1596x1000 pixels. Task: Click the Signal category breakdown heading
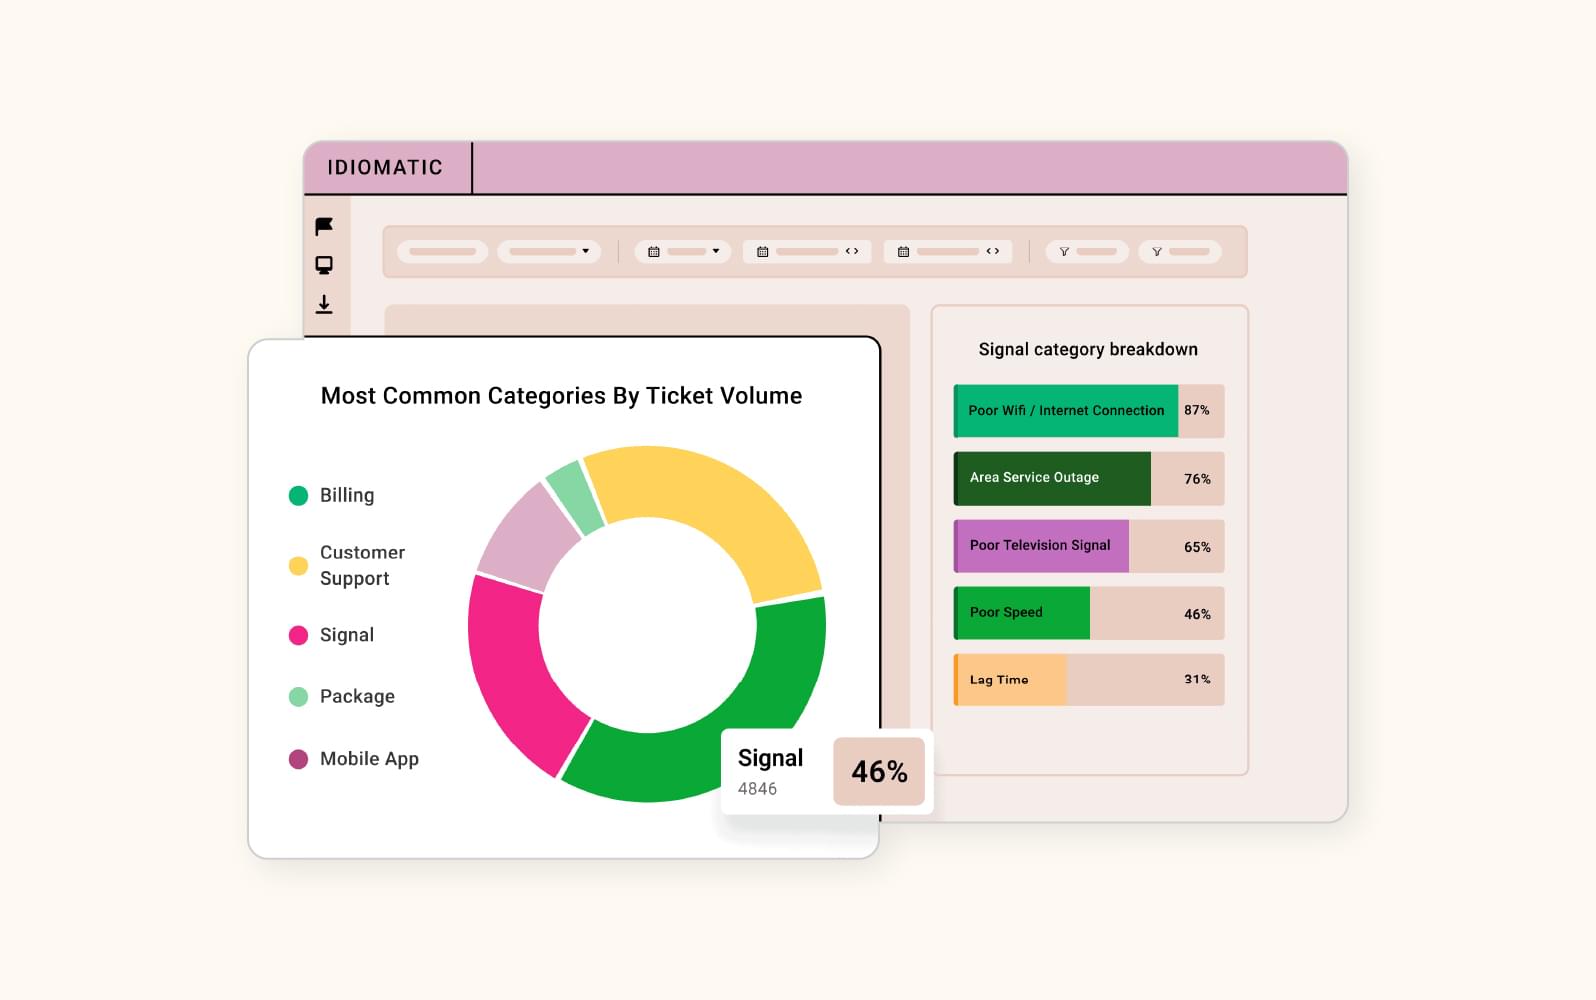[x=1088, y=349]
